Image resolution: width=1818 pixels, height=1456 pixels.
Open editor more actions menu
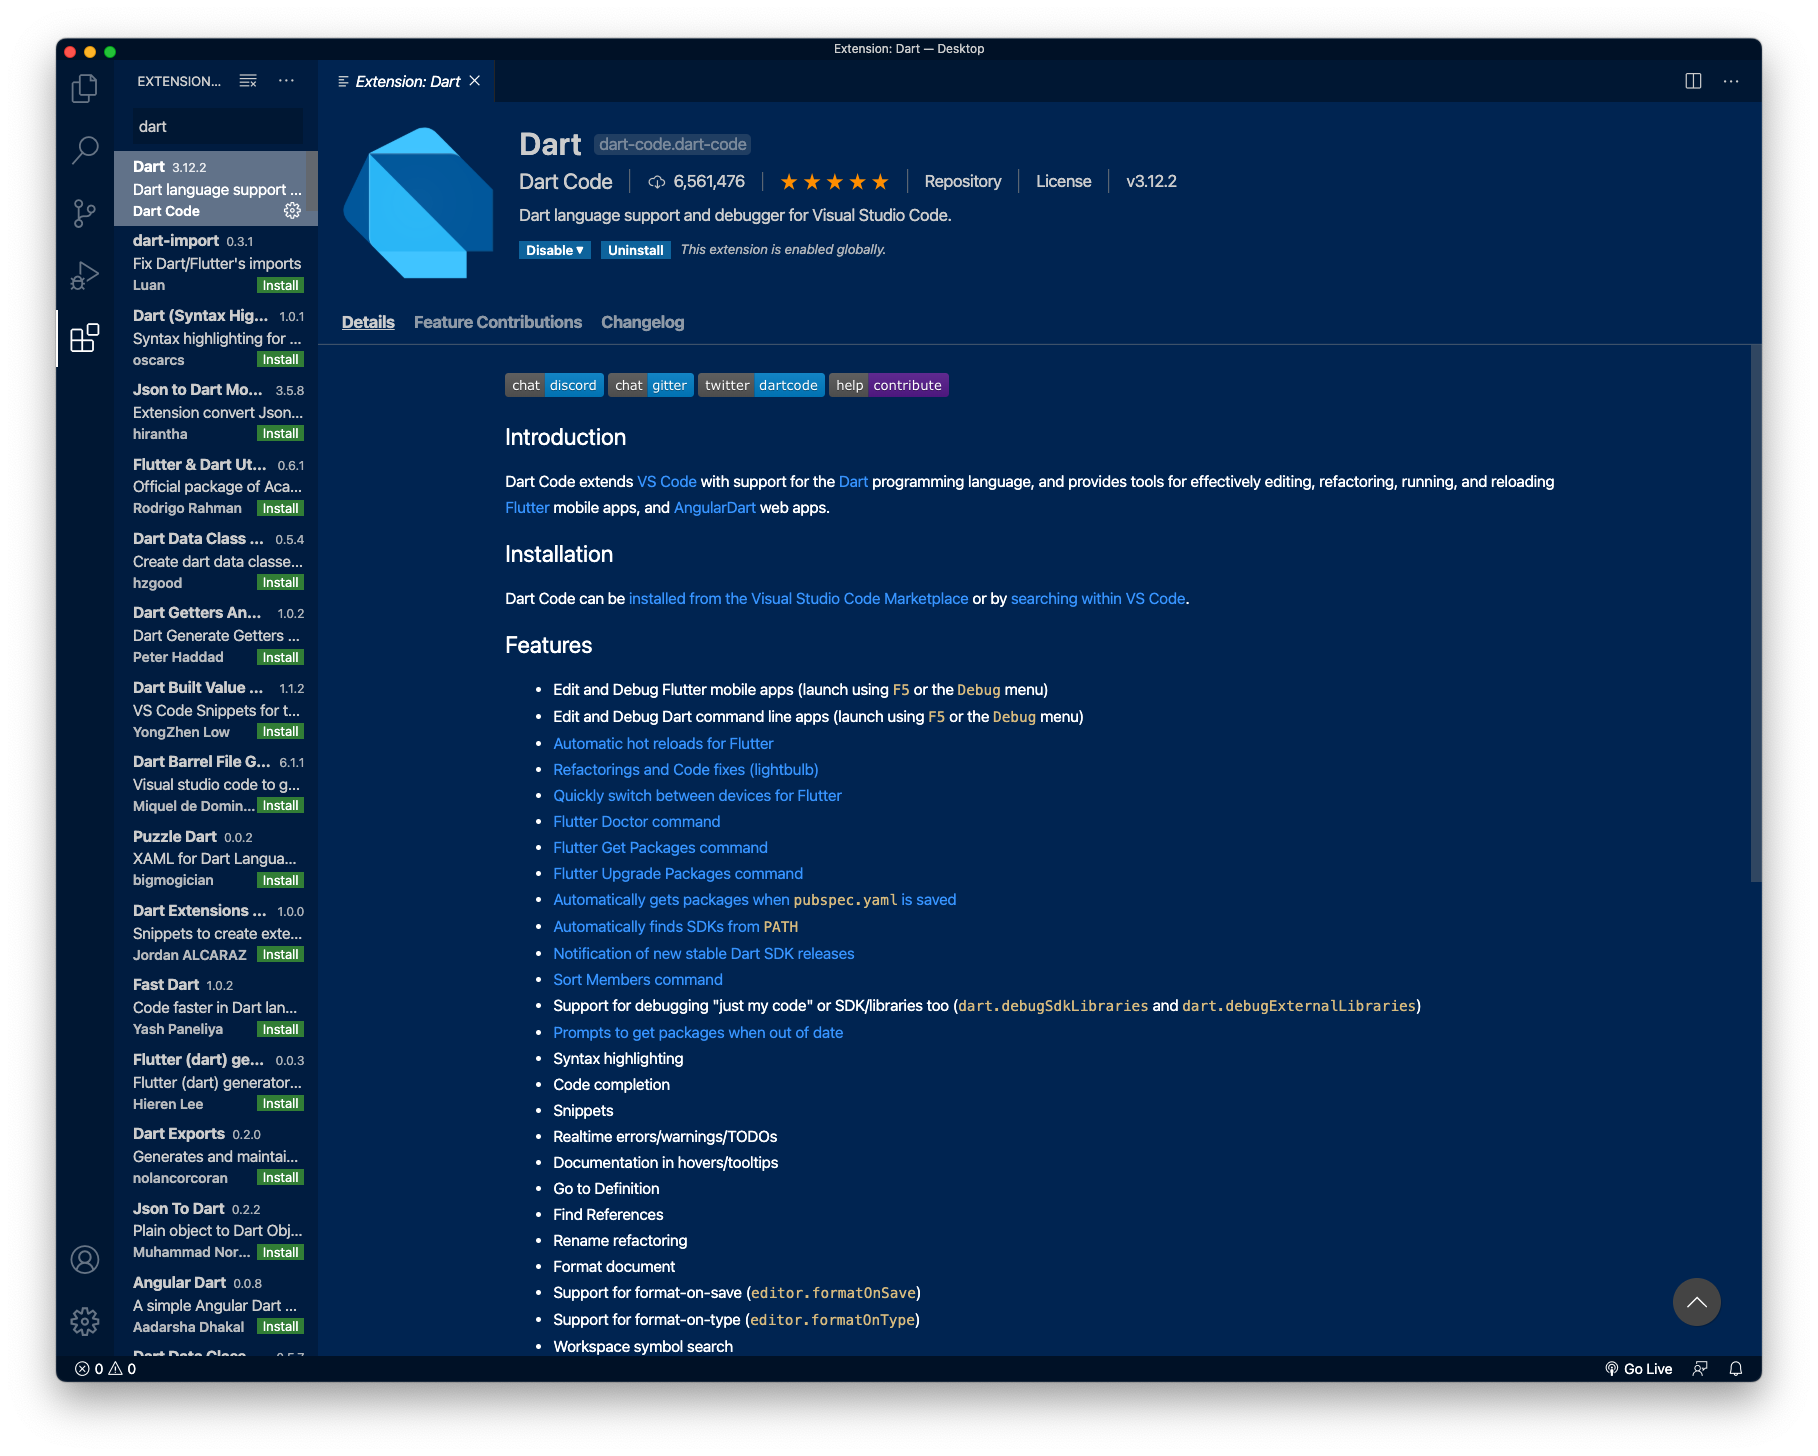(x=1731, y=81)
